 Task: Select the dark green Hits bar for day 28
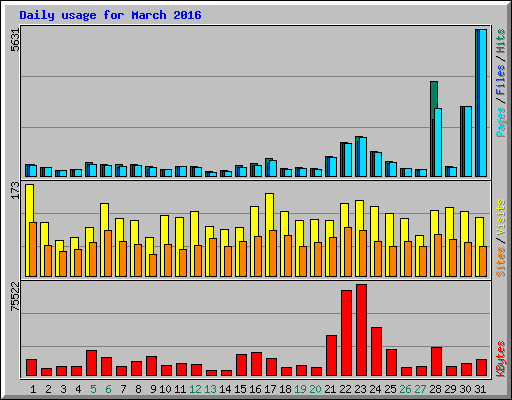tap(434, 100)
